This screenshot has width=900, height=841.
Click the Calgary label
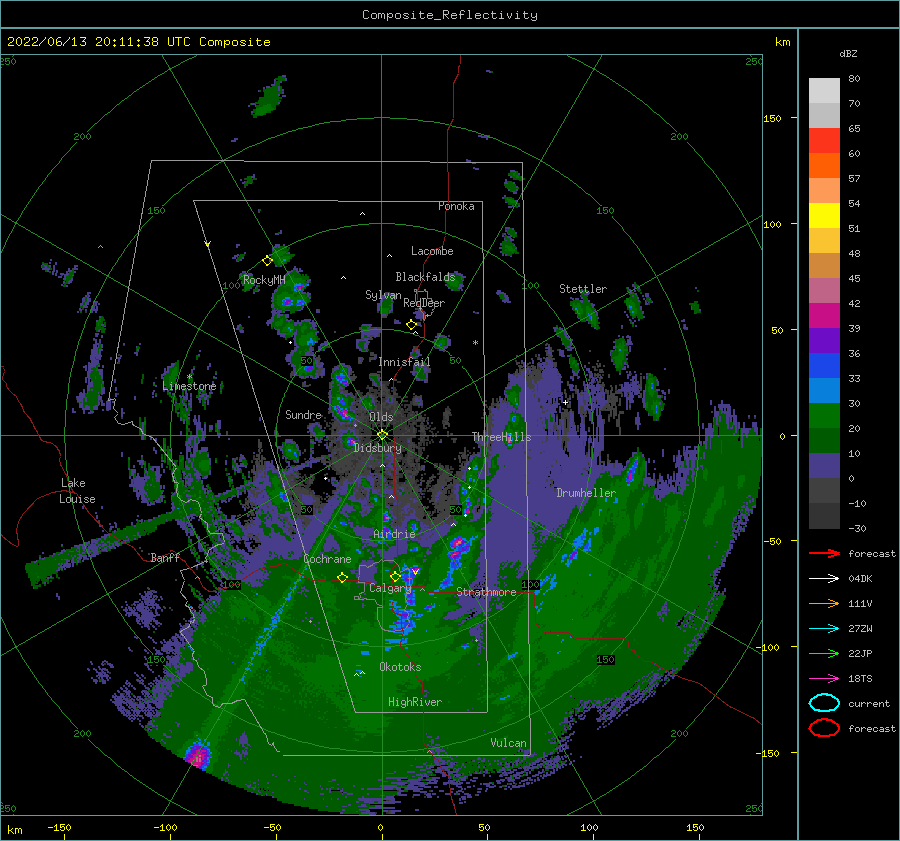(390, 588)
